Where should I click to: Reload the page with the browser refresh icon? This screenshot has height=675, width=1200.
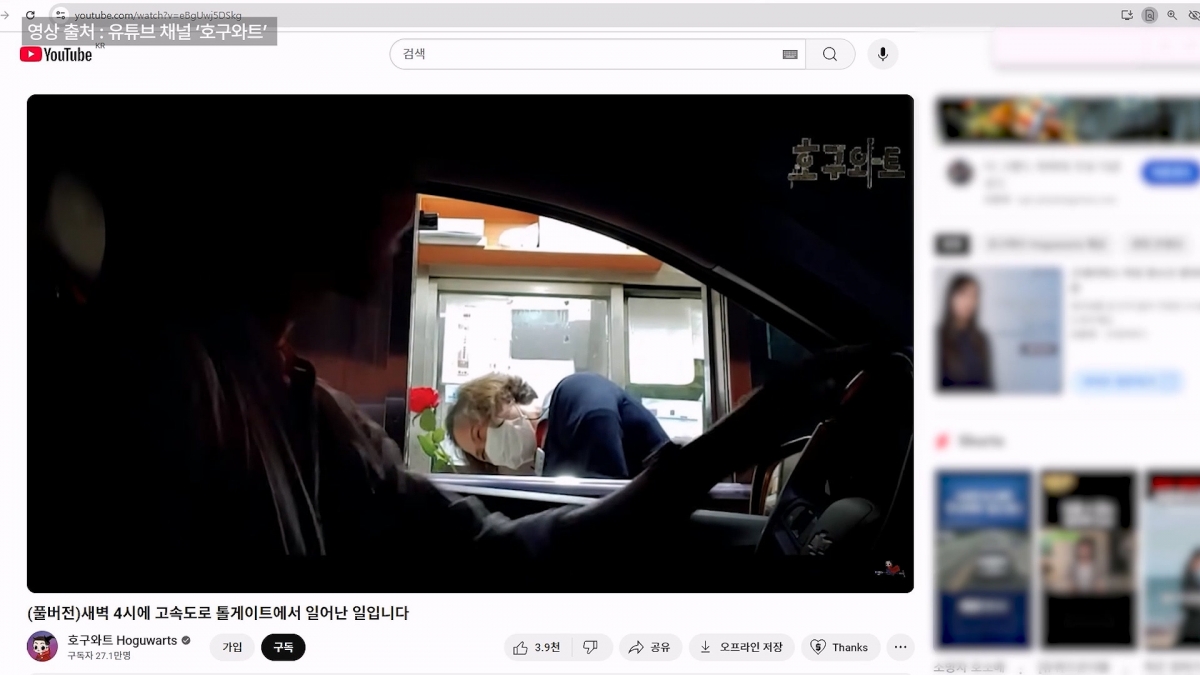click(31, 15)
